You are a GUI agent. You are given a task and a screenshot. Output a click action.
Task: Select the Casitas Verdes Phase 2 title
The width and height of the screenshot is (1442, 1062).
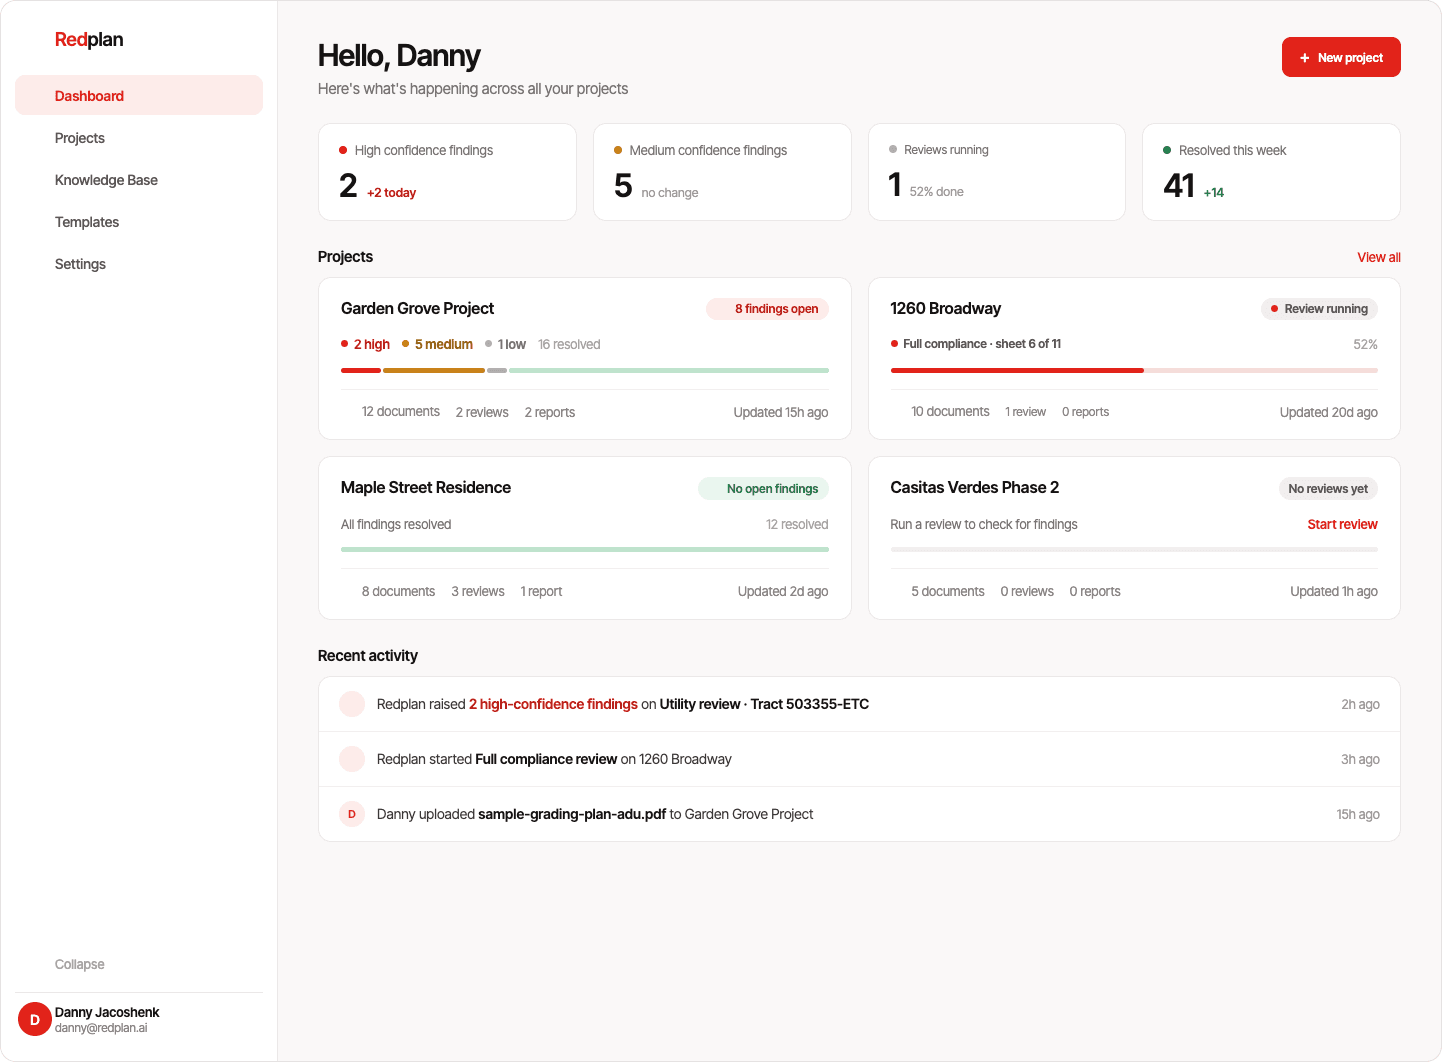pos(975,487)
